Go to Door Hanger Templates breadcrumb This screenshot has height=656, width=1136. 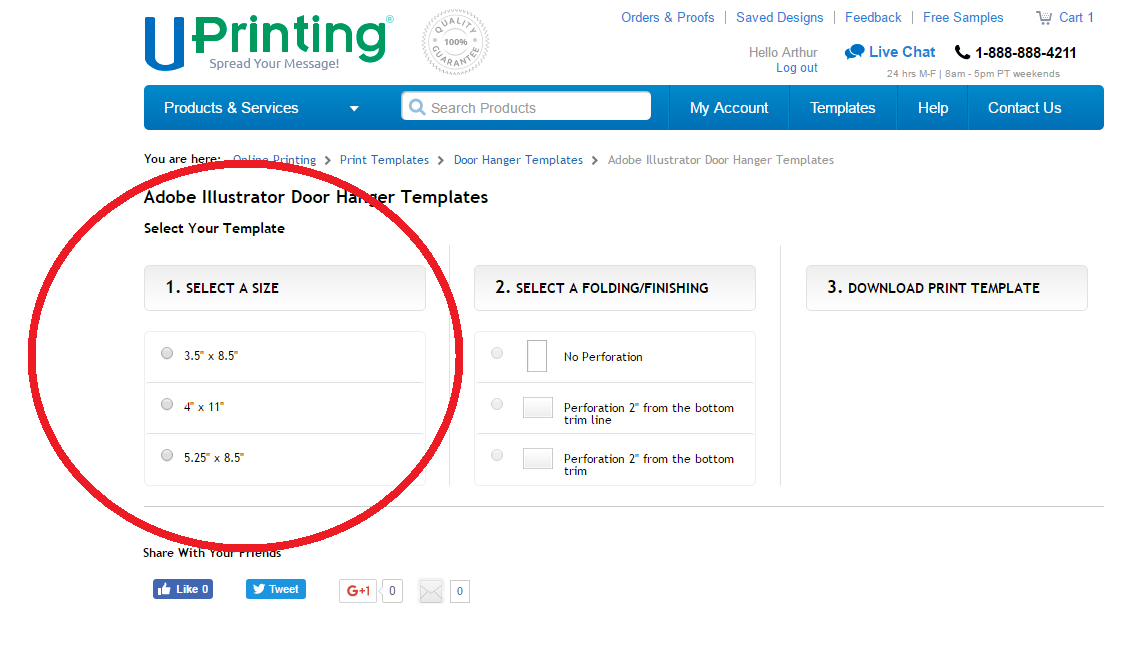pyautogui.click(x=518, y=159)
